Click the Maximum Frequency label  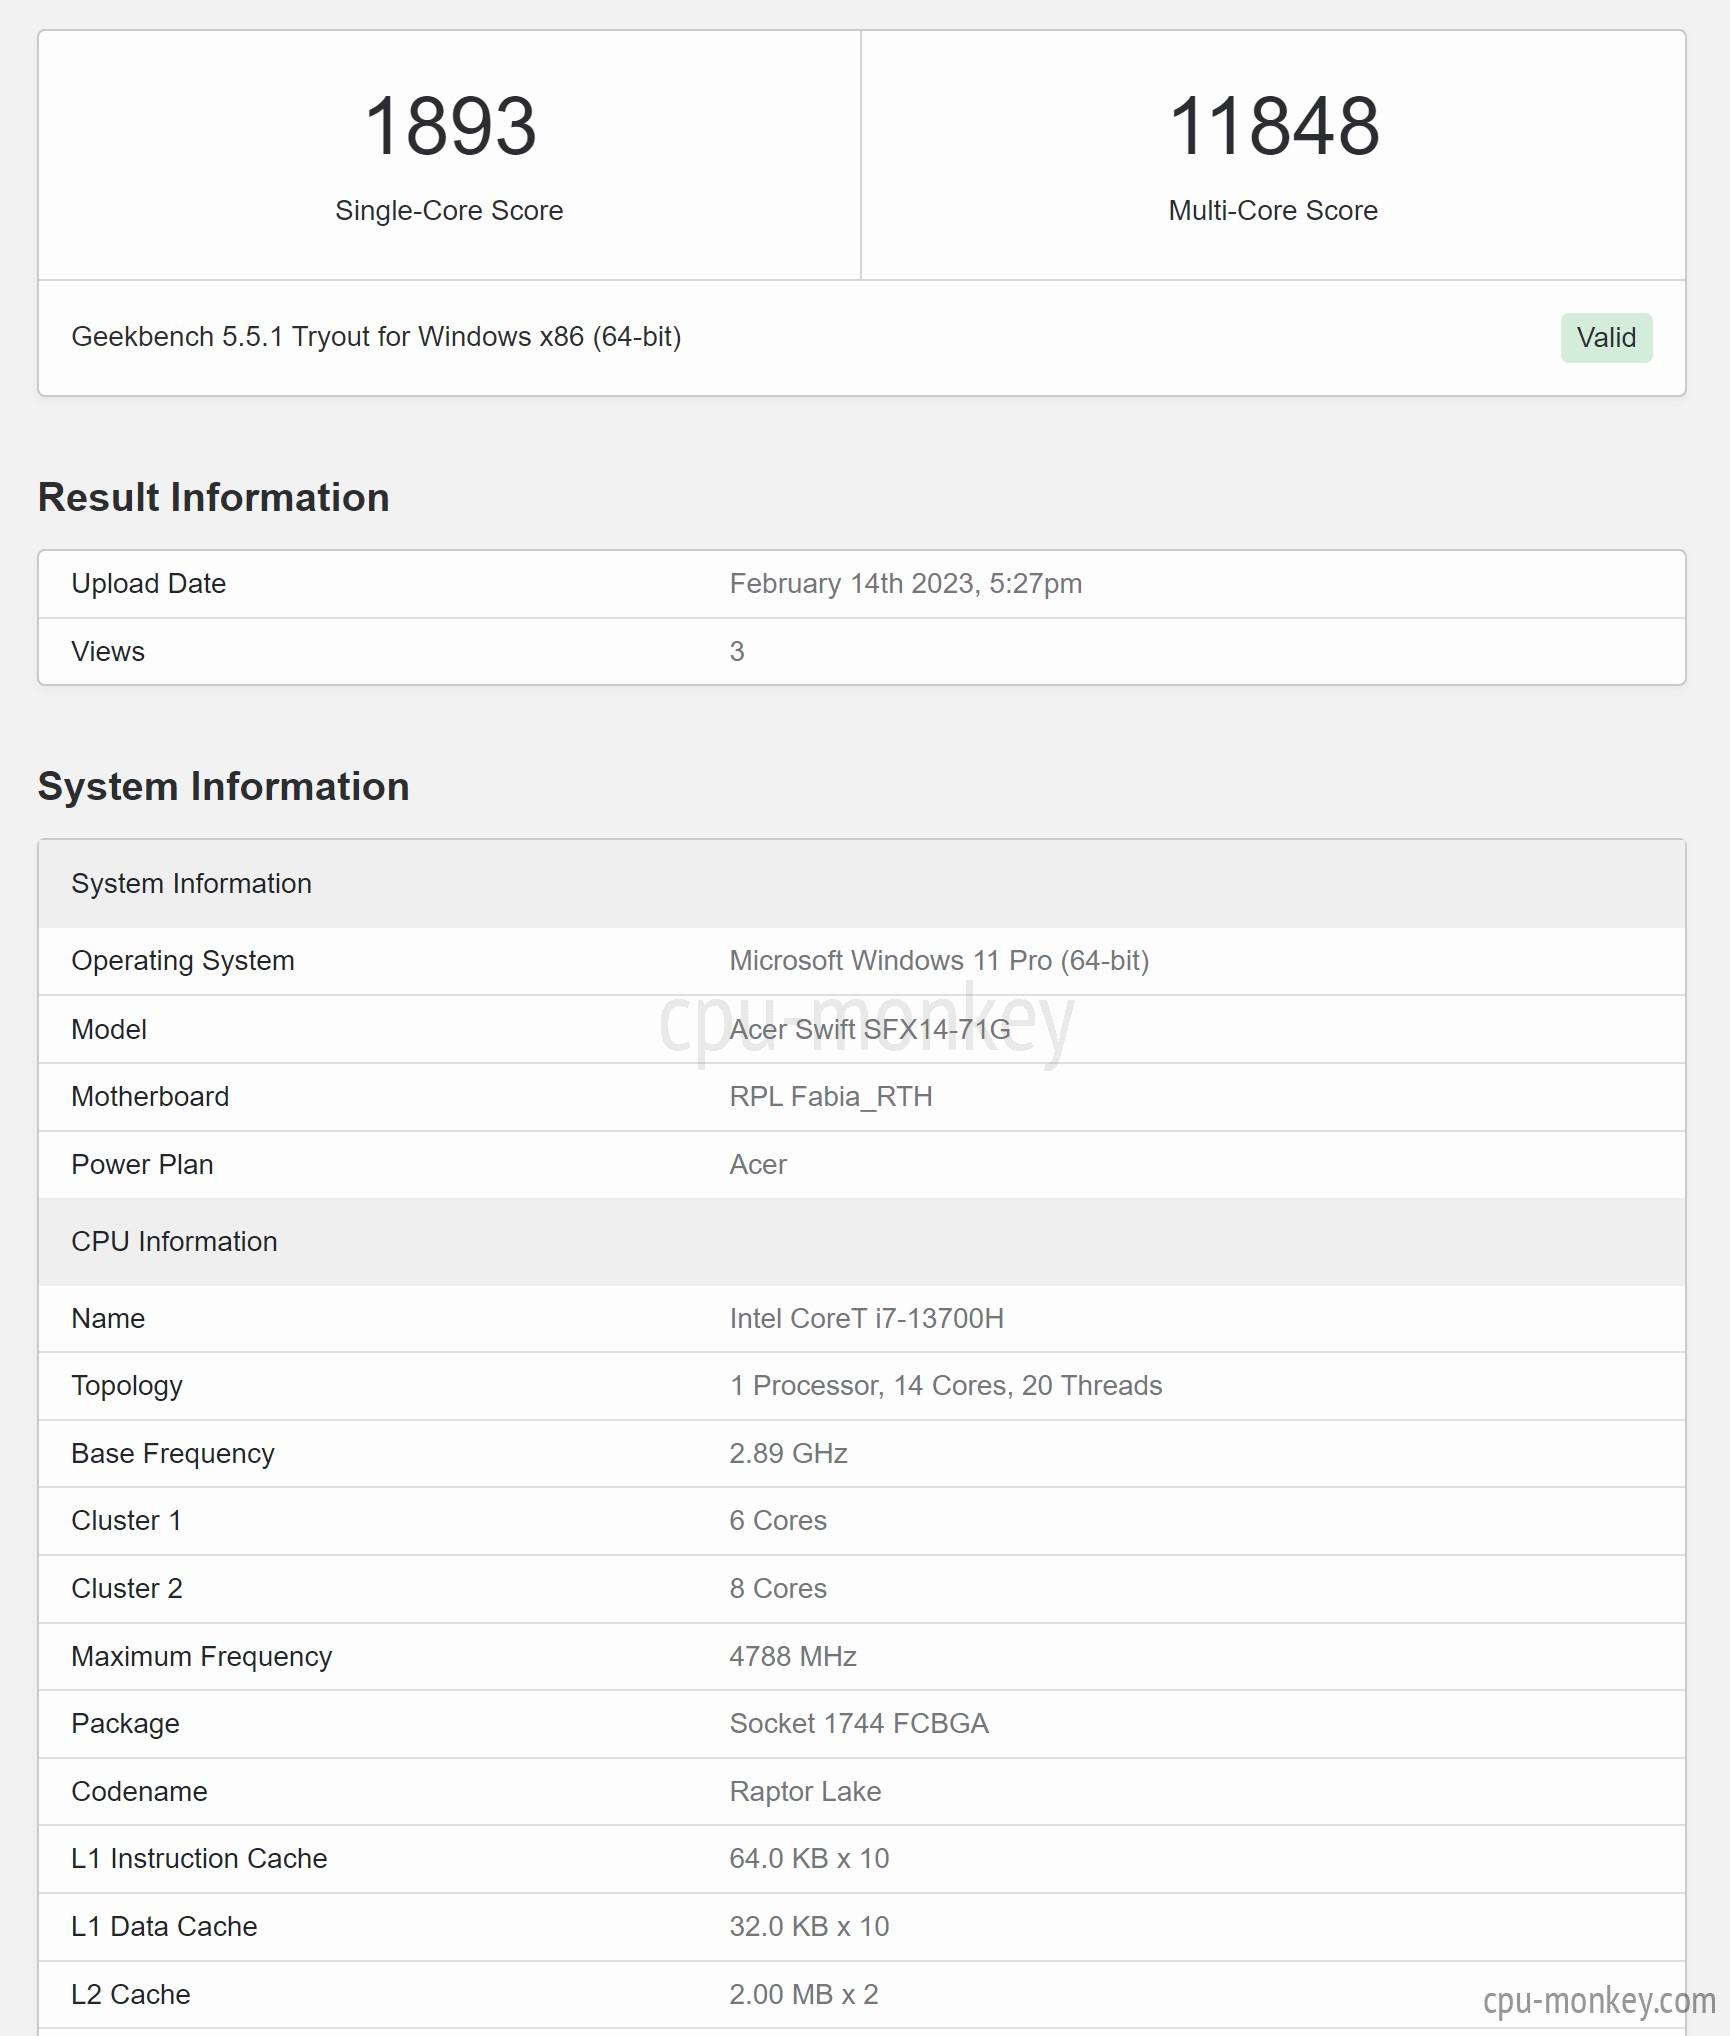pos(202,1657)
